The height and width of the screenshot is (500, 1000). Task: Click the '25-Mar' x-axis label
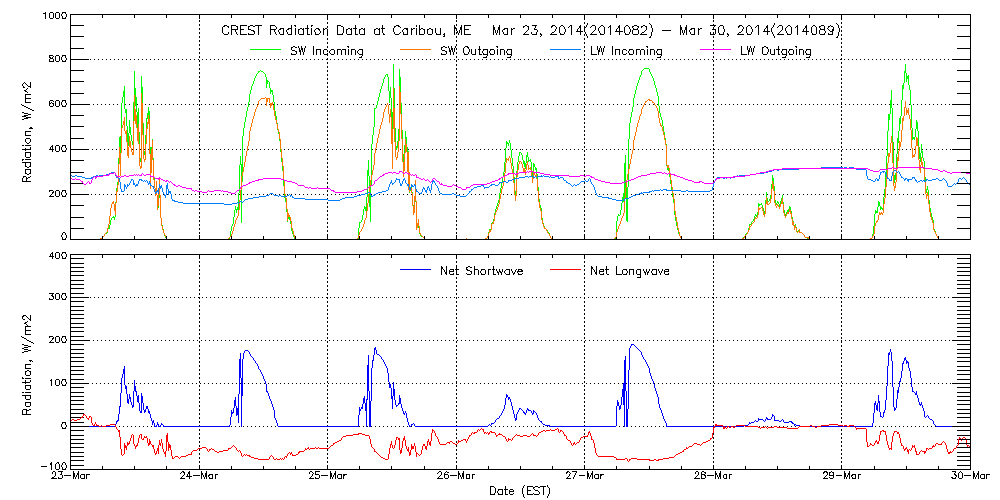328,476
